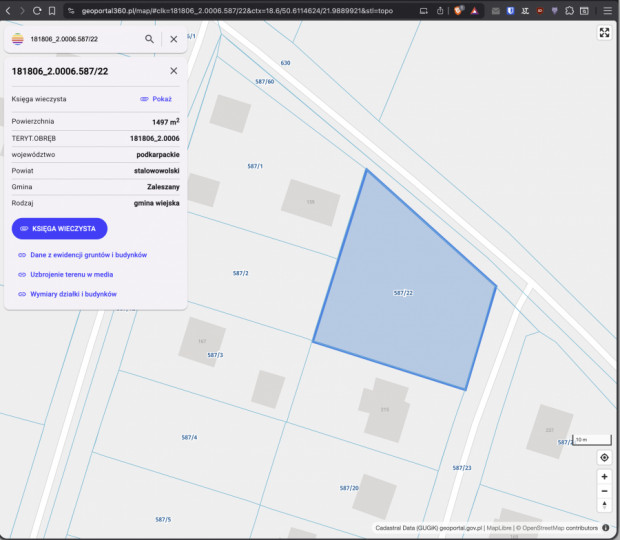Click the Pokaż link for księga wieczysta
The image size is (620, 540).
pos(156,99)
